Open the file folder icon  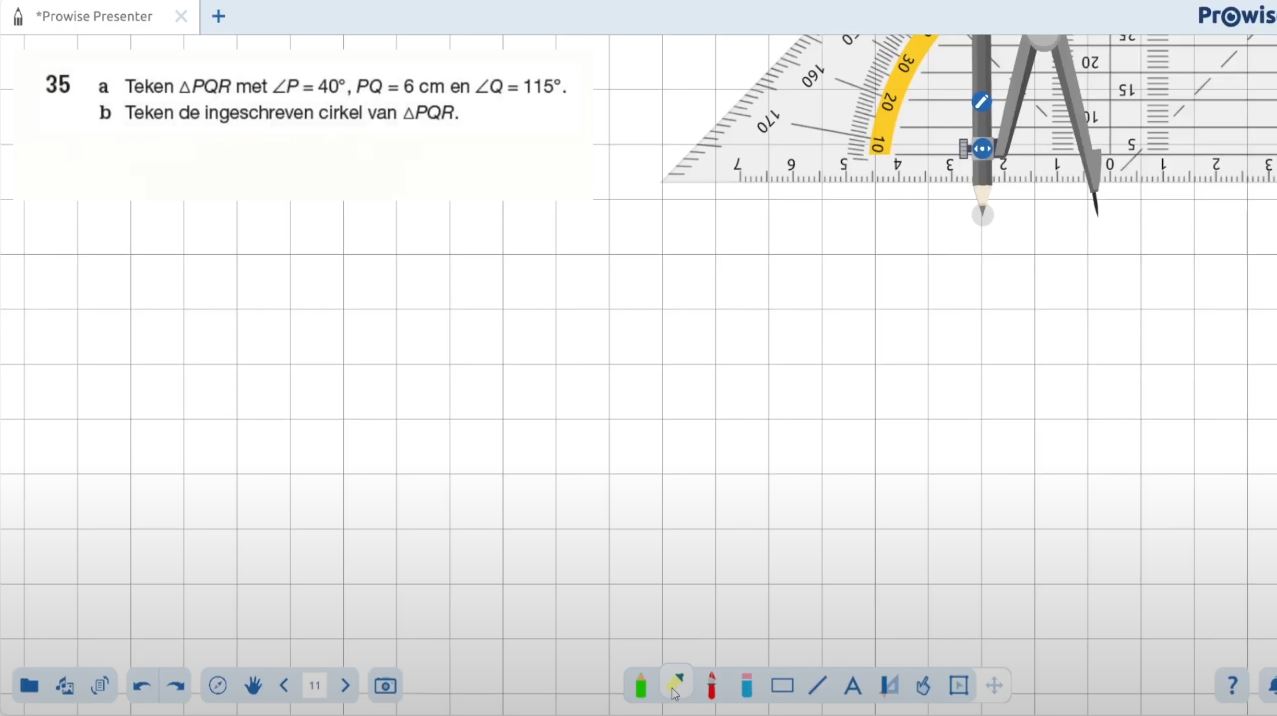(29, 686)
